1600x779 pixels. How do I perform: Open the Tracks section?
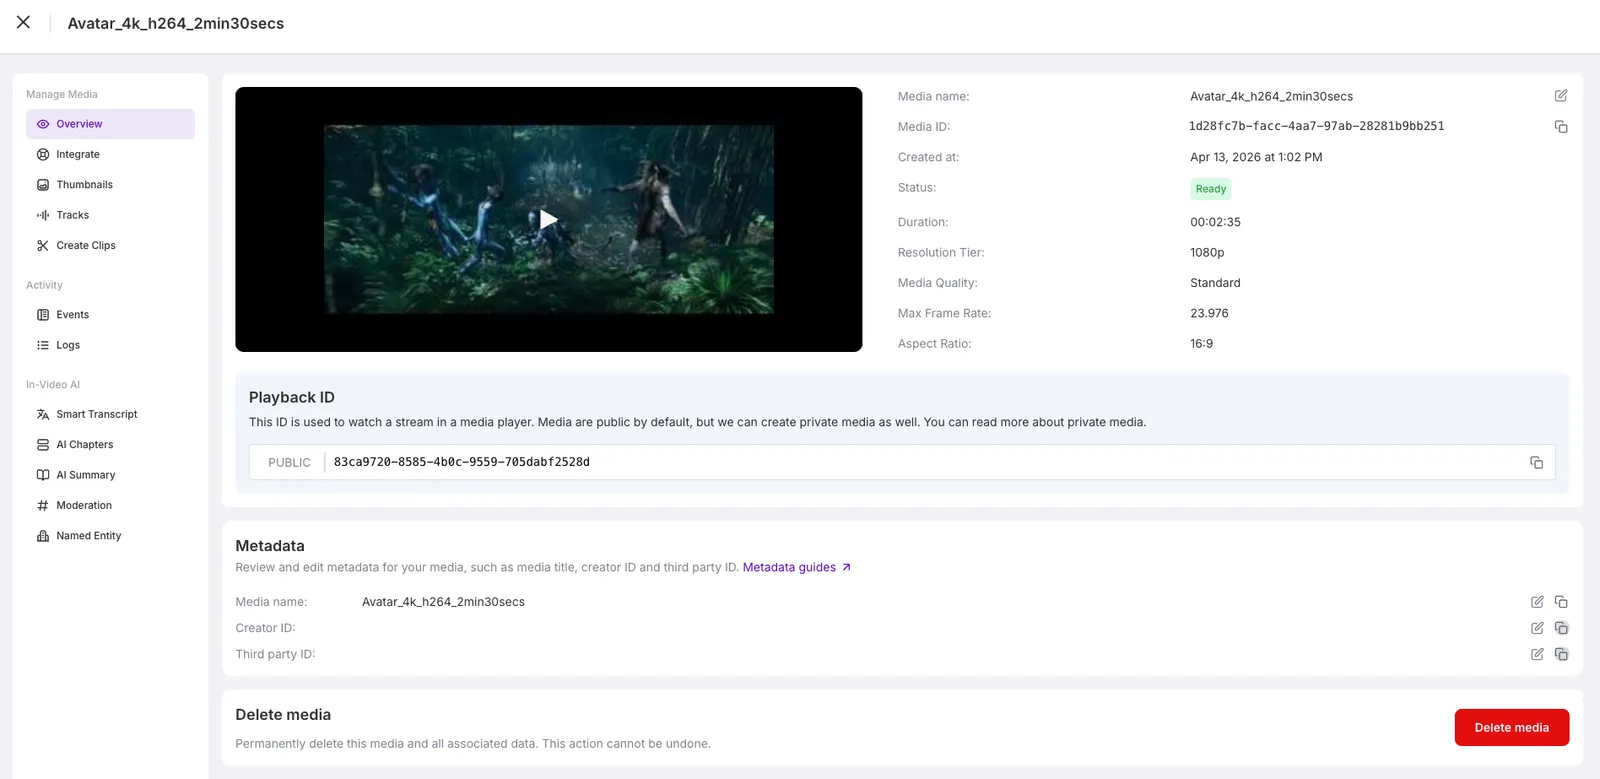click(110, 215)
